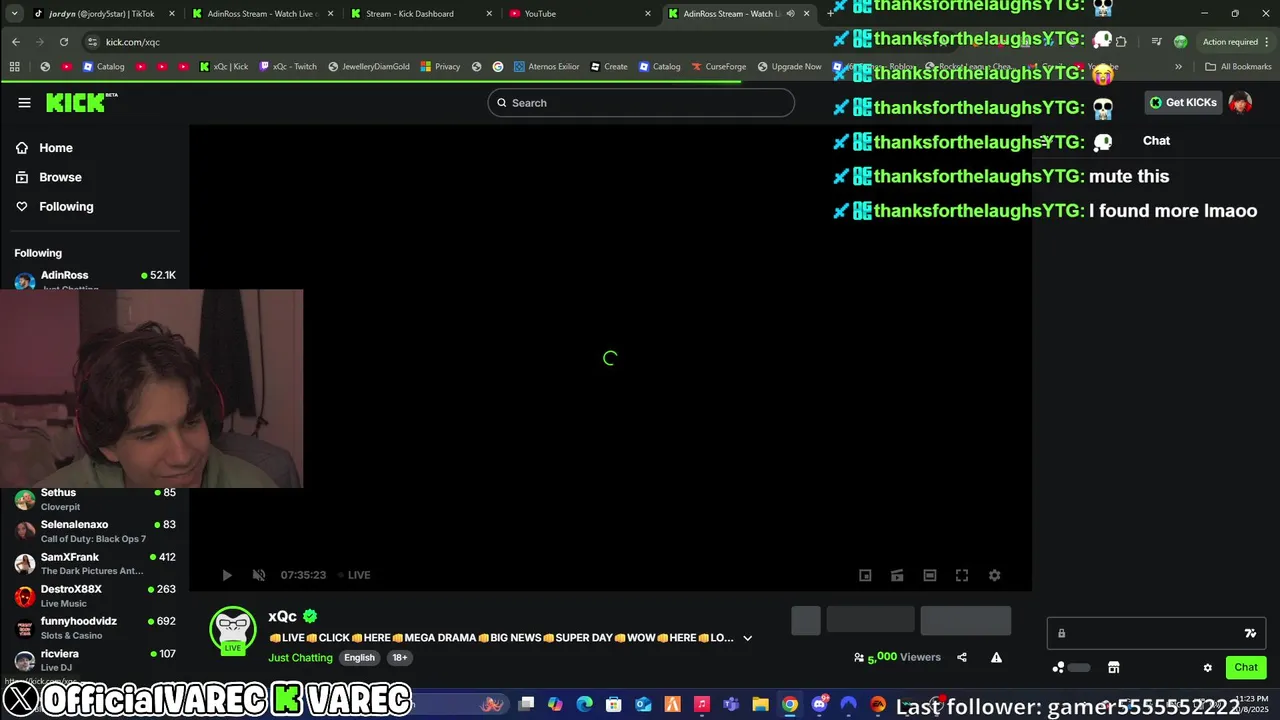Open Aternos Exilior bookmark
The image size is (1280, 720).
point(546,67)
